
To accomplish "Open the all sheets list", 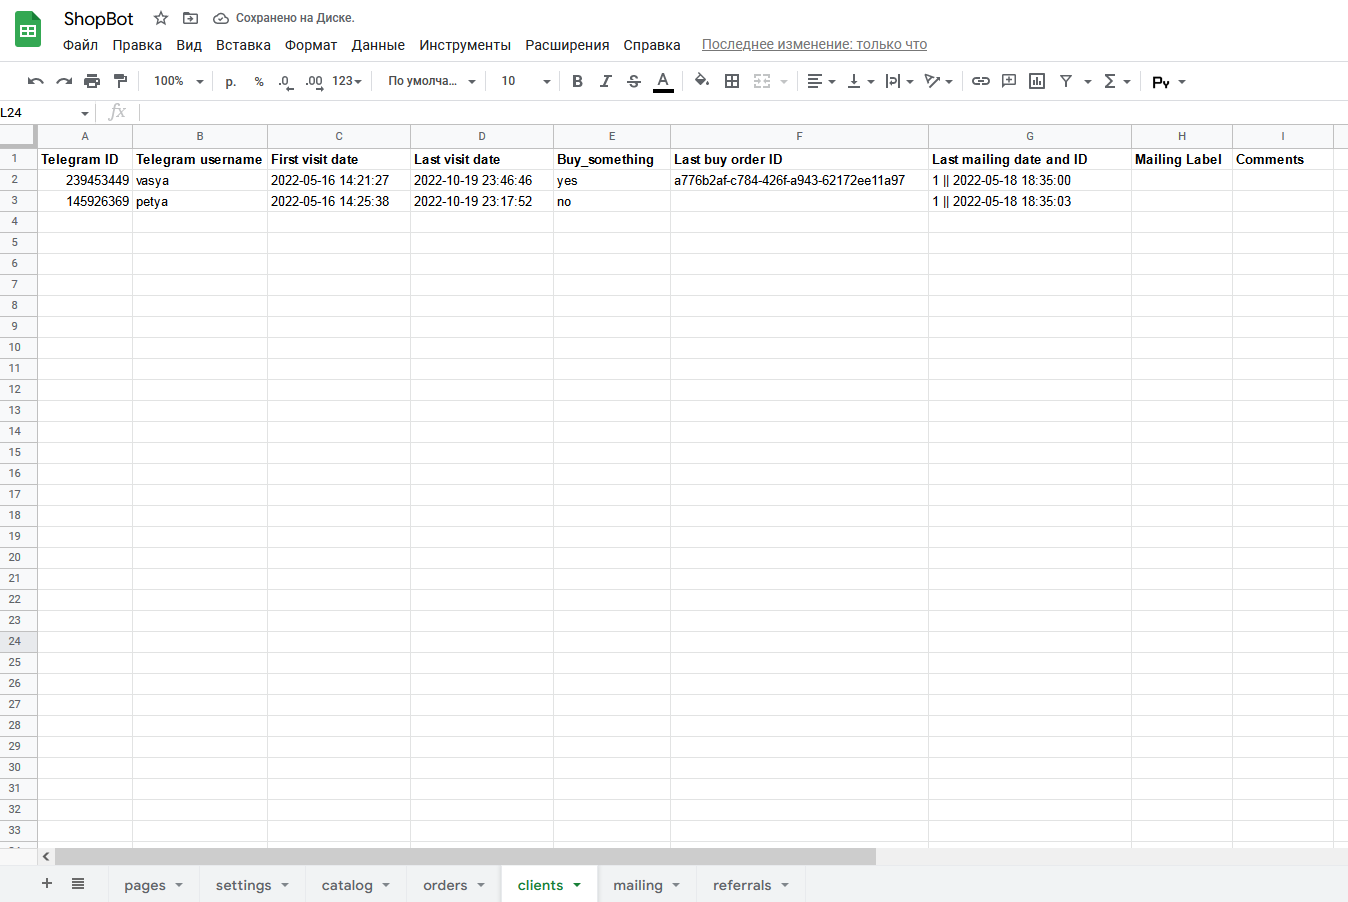I will tap(78, 884).
